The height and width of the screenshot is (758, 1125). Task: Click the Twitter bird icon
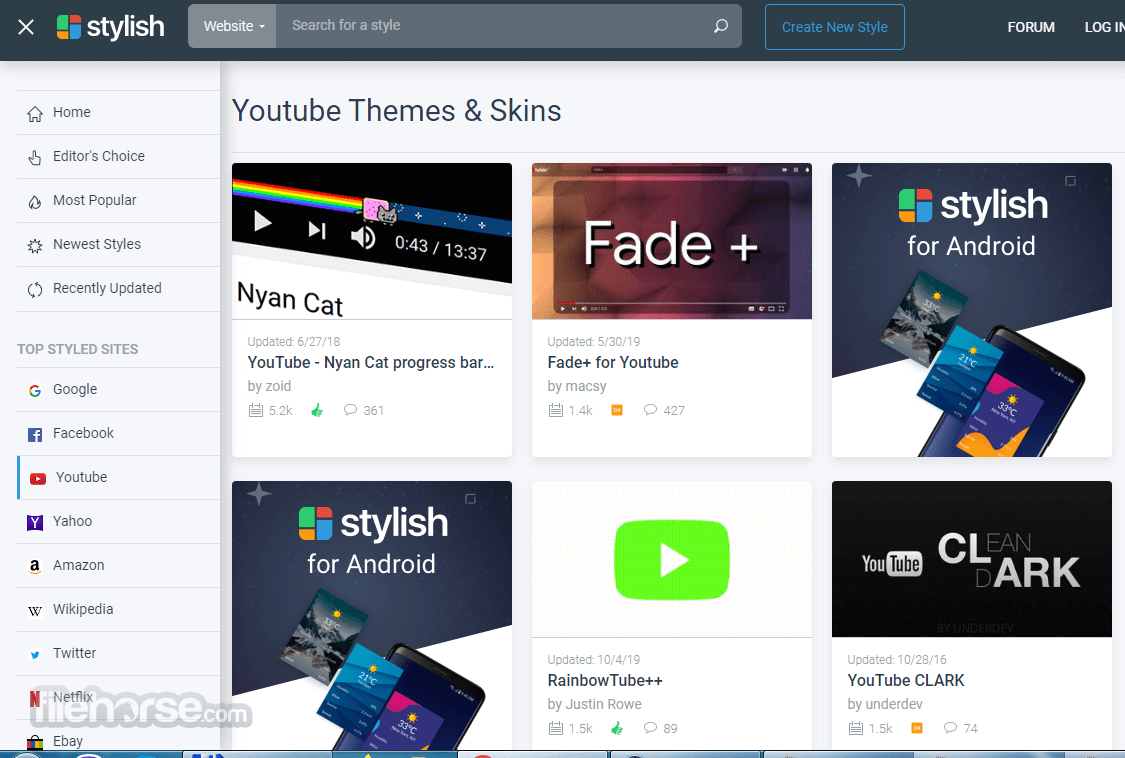tap(34, 655)
